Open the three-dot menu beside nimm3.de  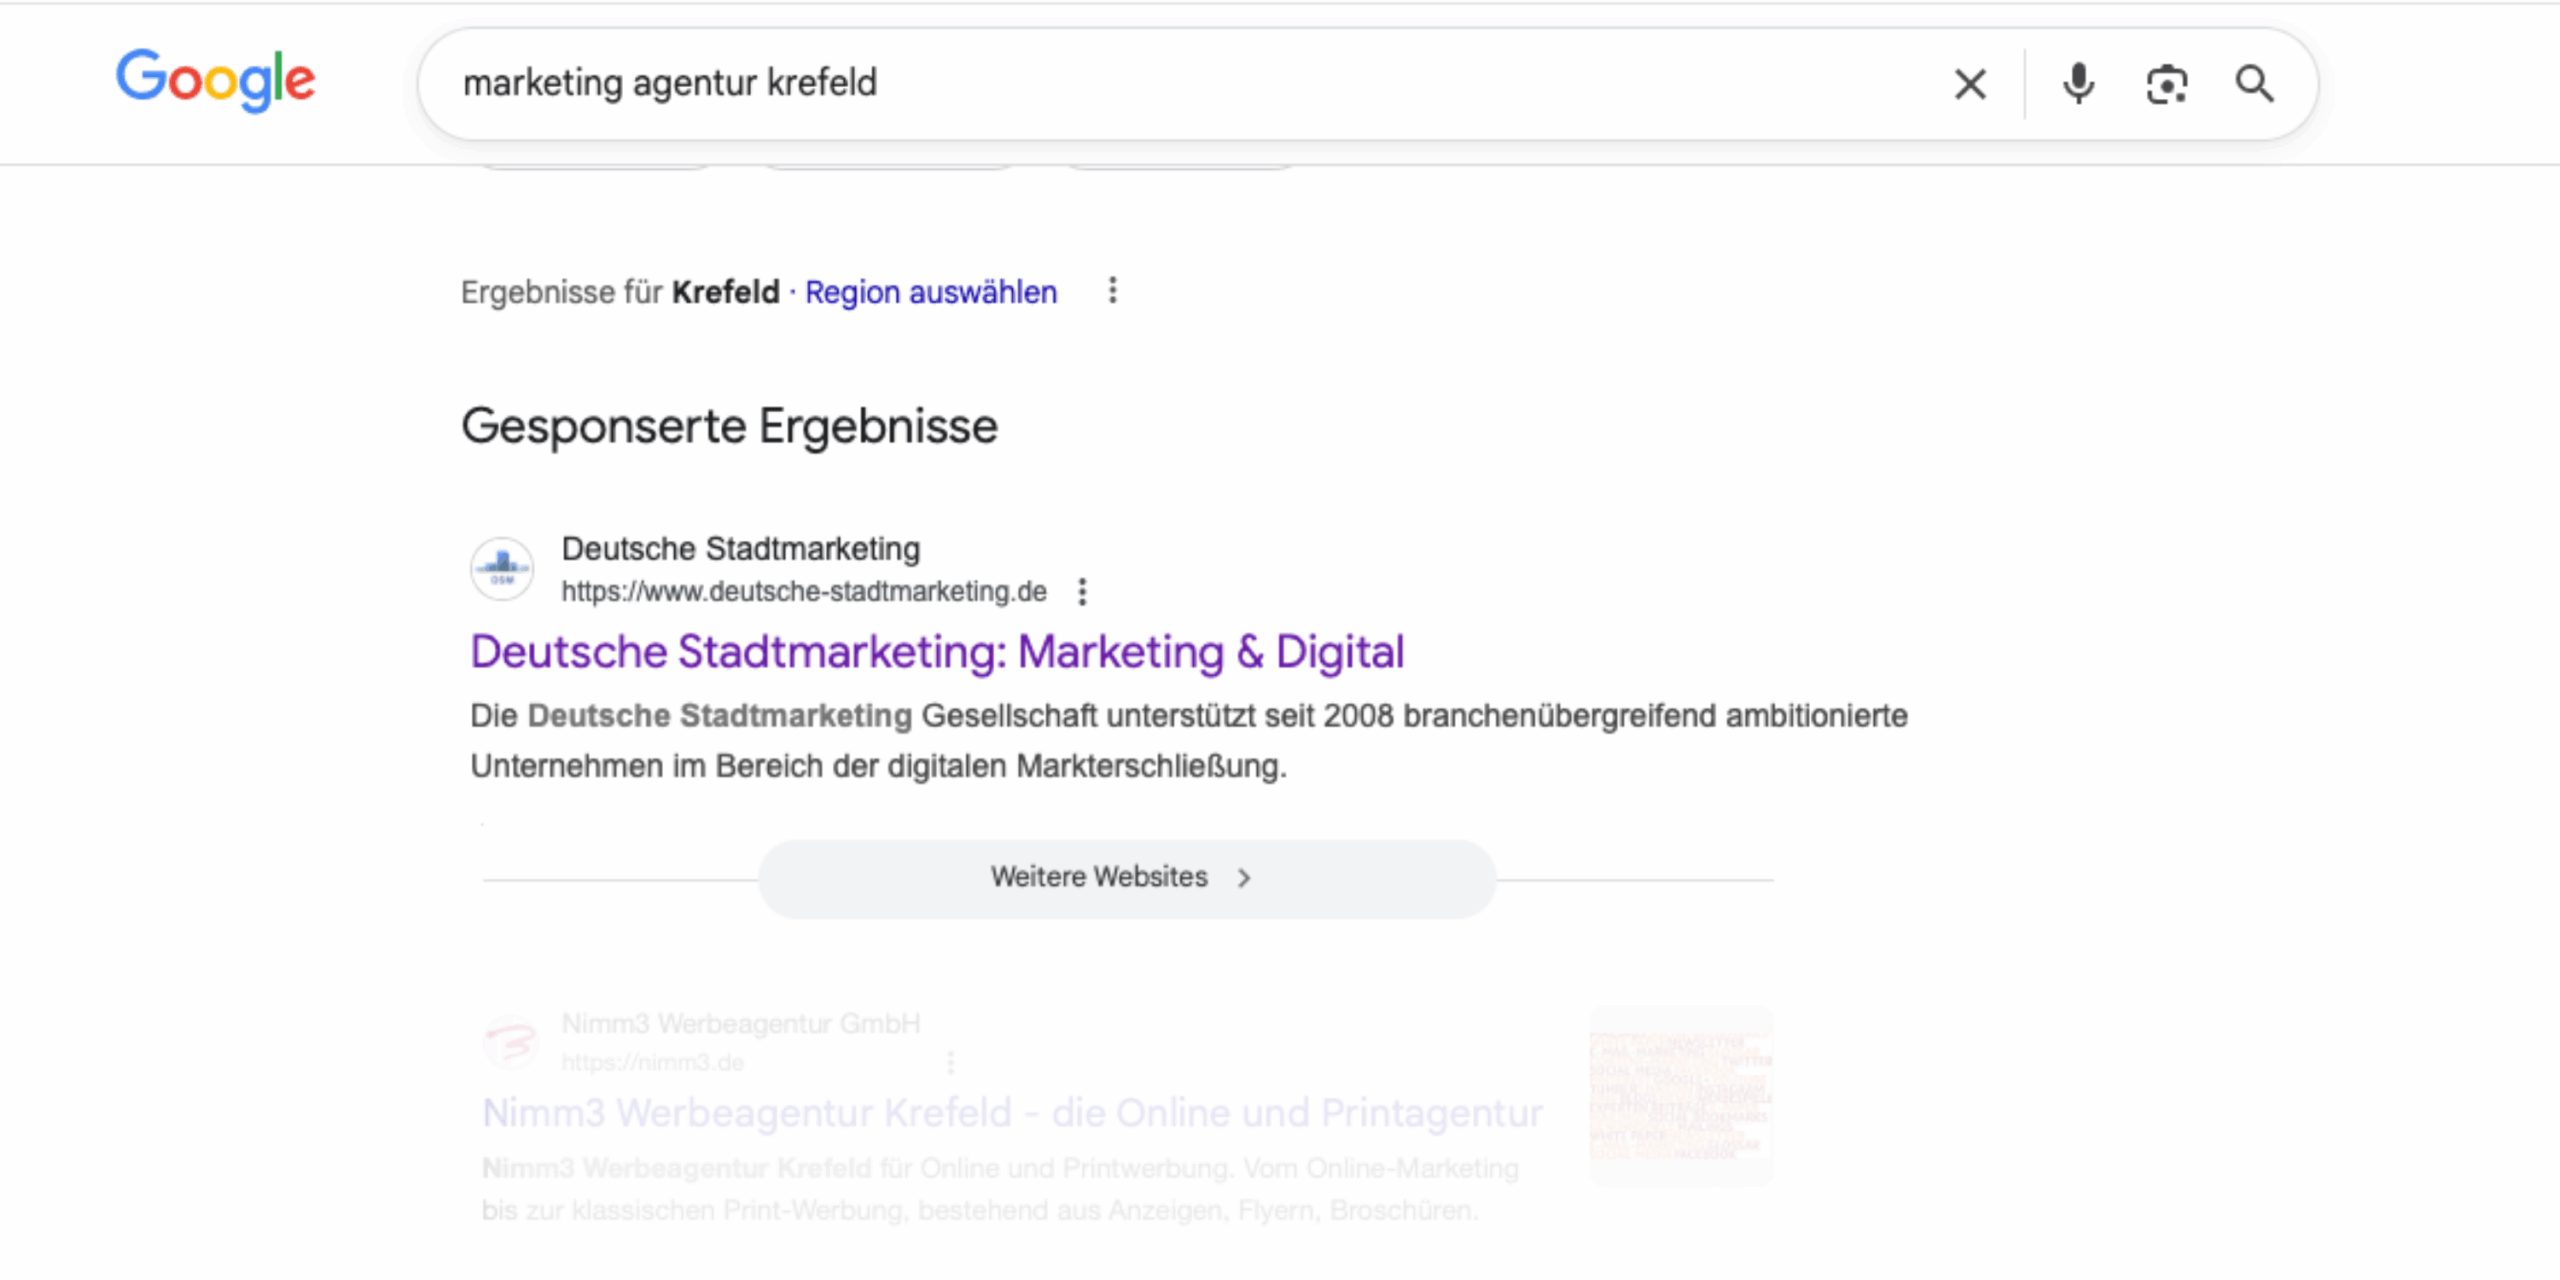tap(949, 1061)
